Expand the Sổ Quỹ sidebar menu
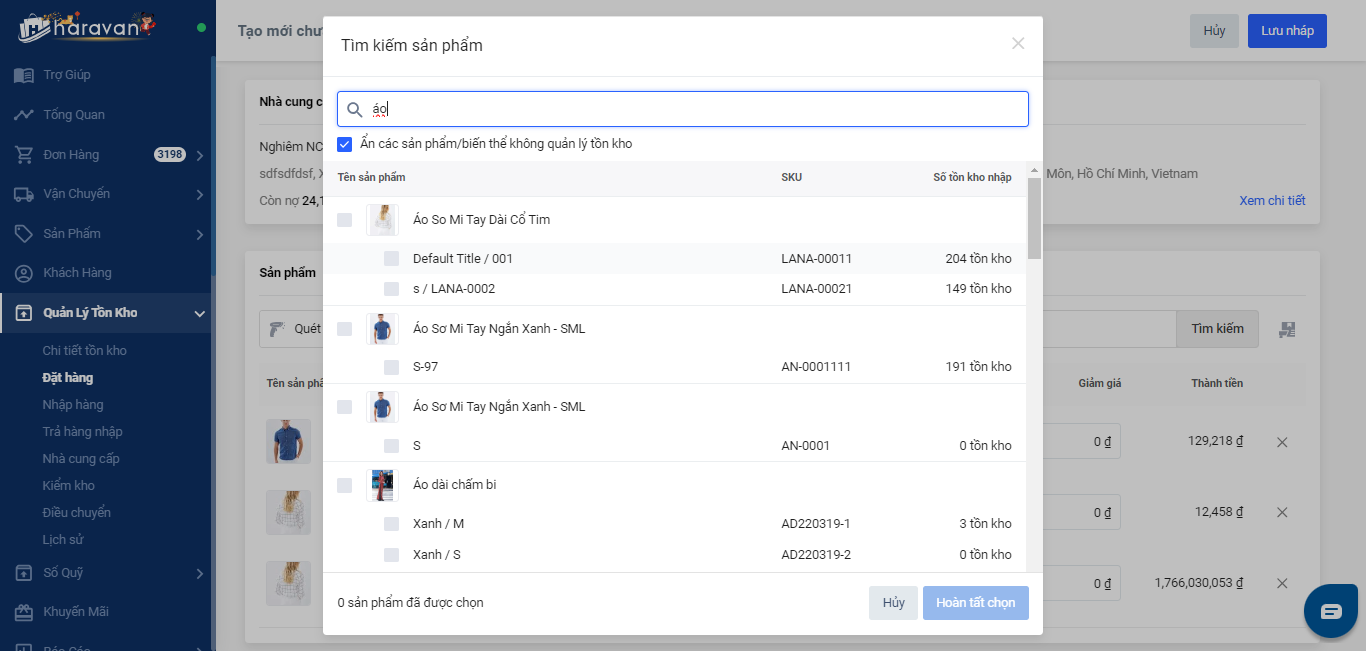The height and width of the screenshot is (651, 1366). click(199, 574)
